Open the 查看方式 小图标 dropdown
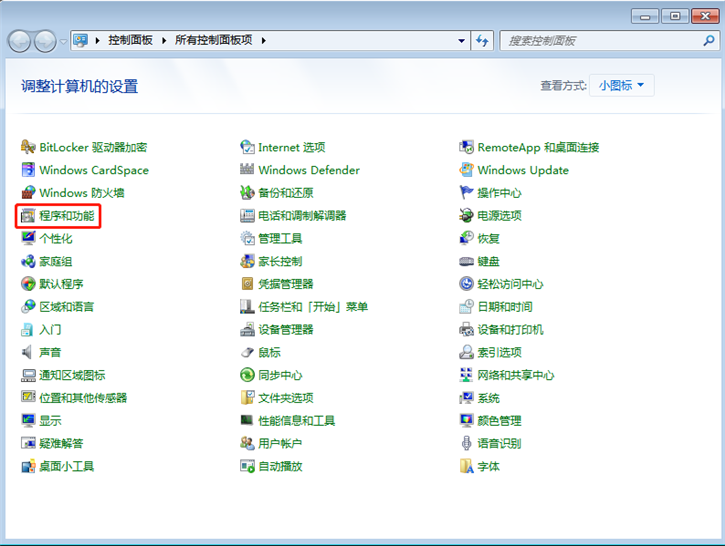 (x=621, y=86)
